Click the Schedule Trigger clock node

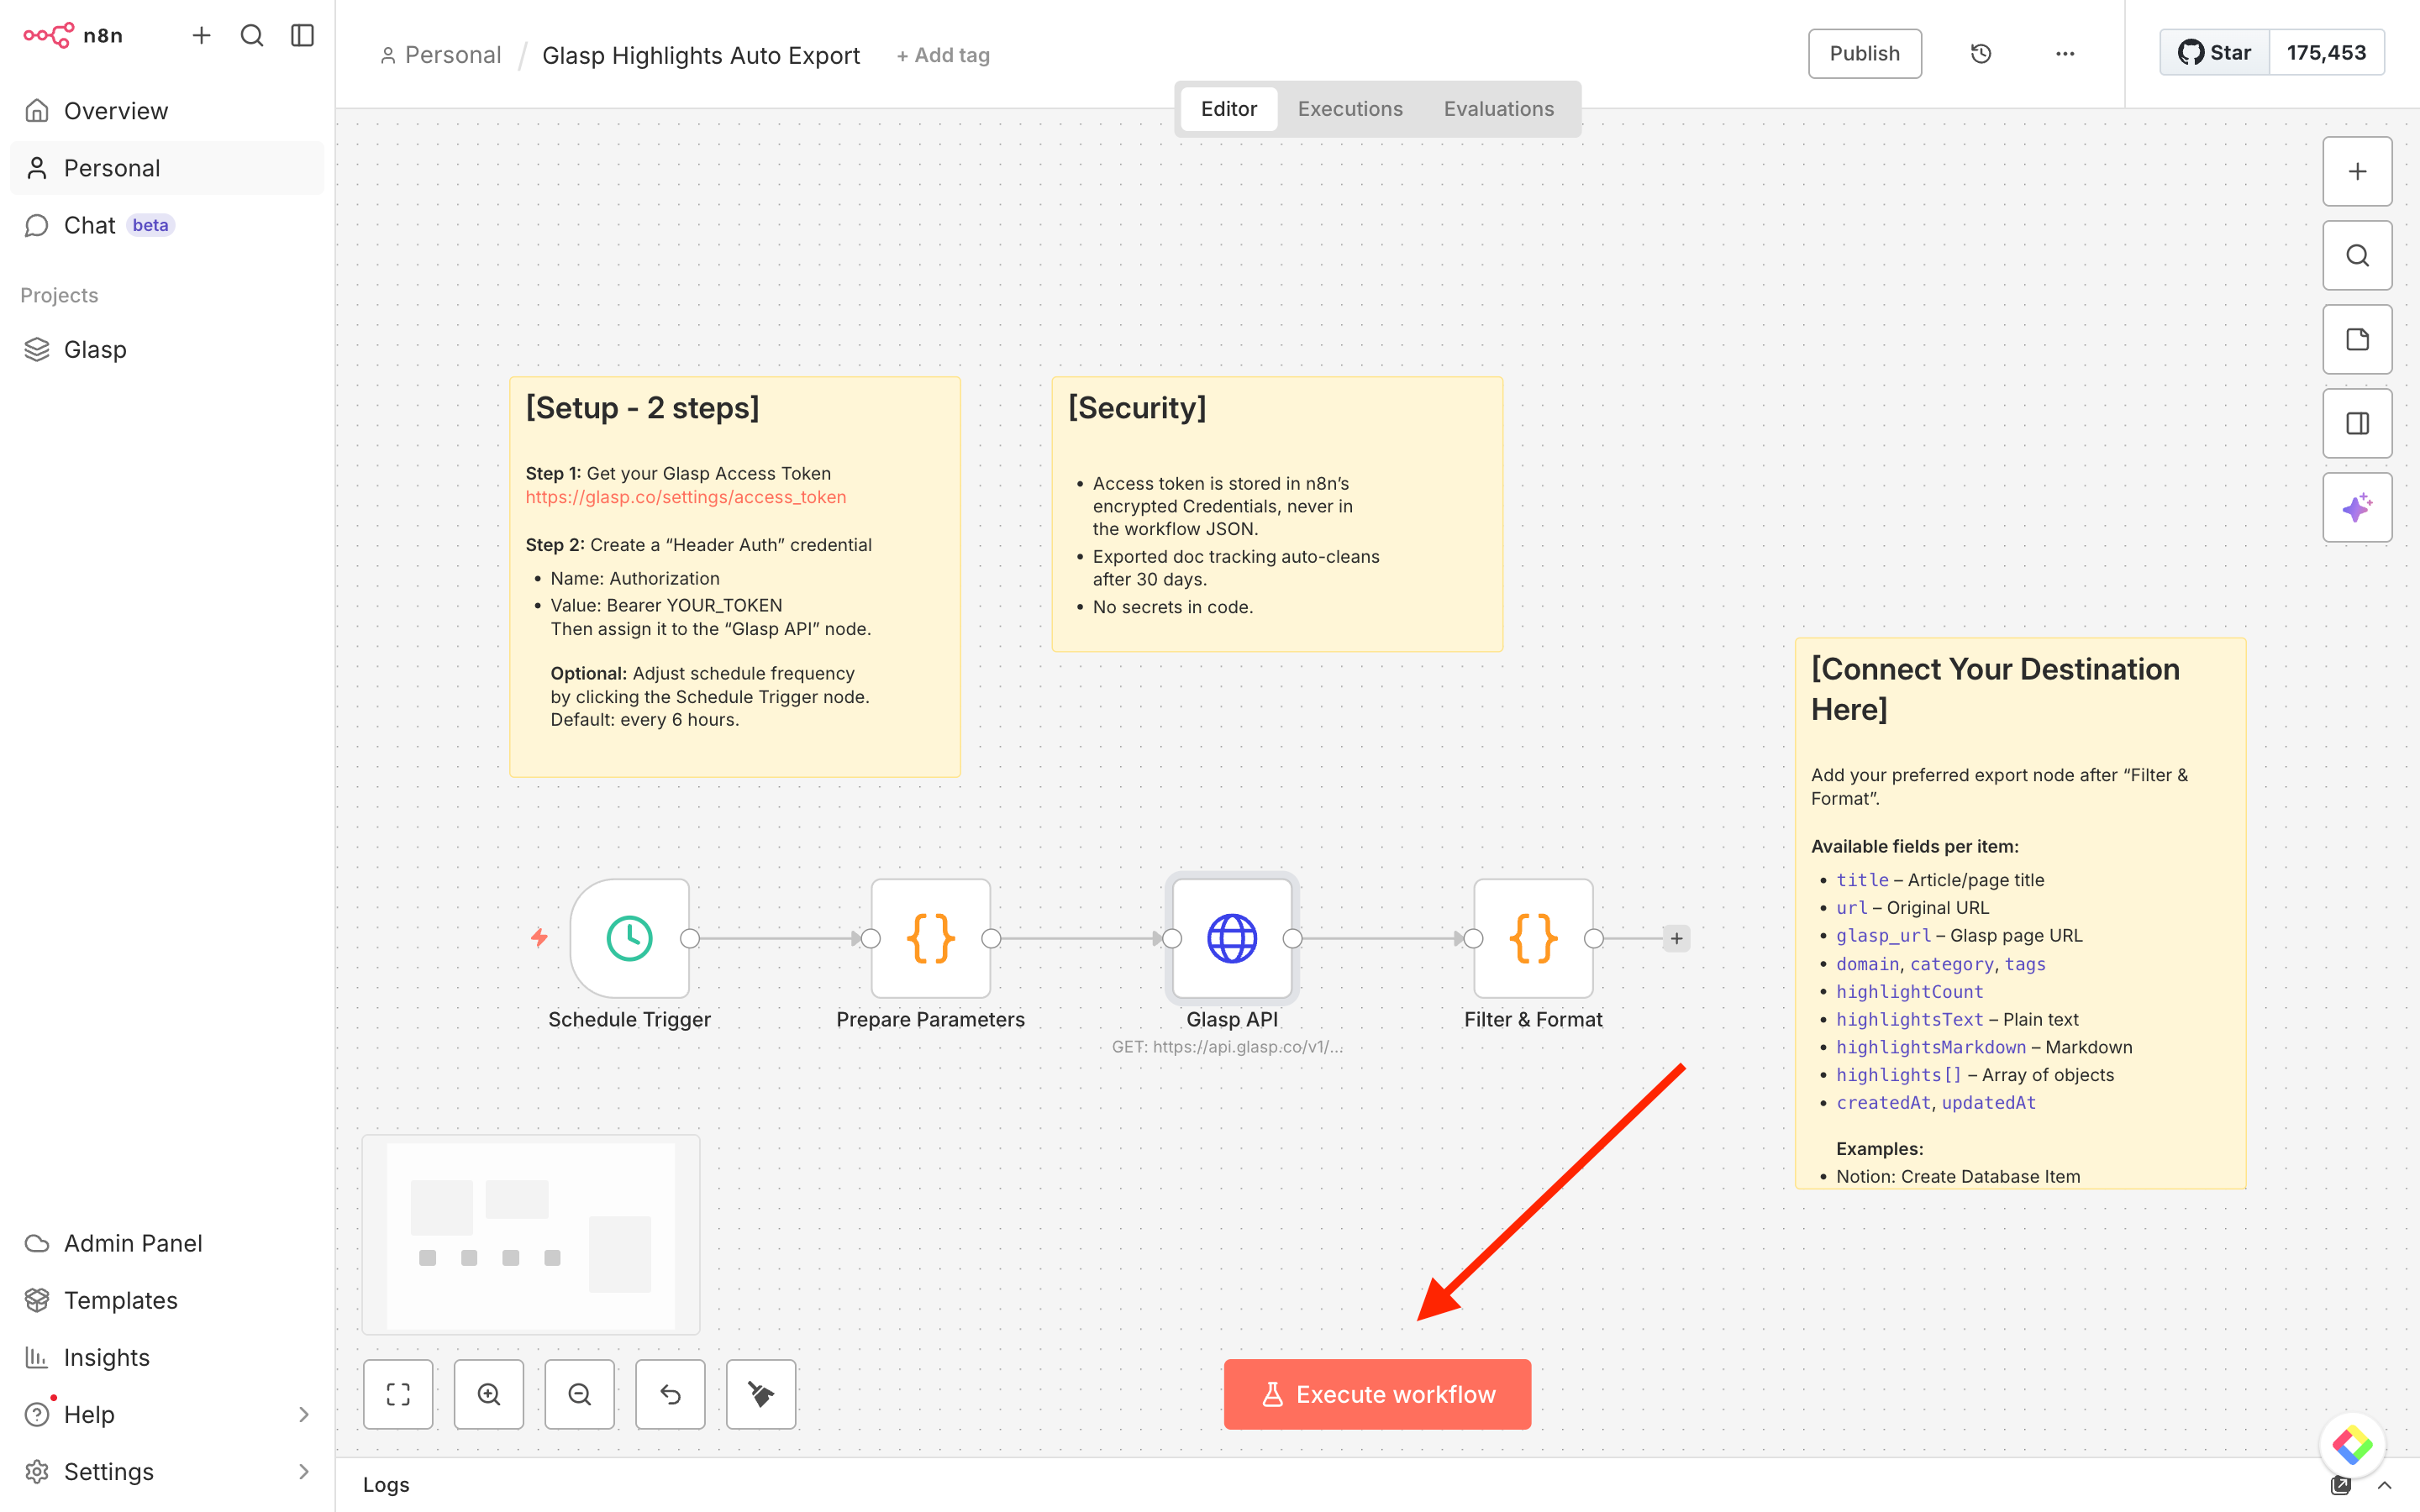(x=629, y=938)
